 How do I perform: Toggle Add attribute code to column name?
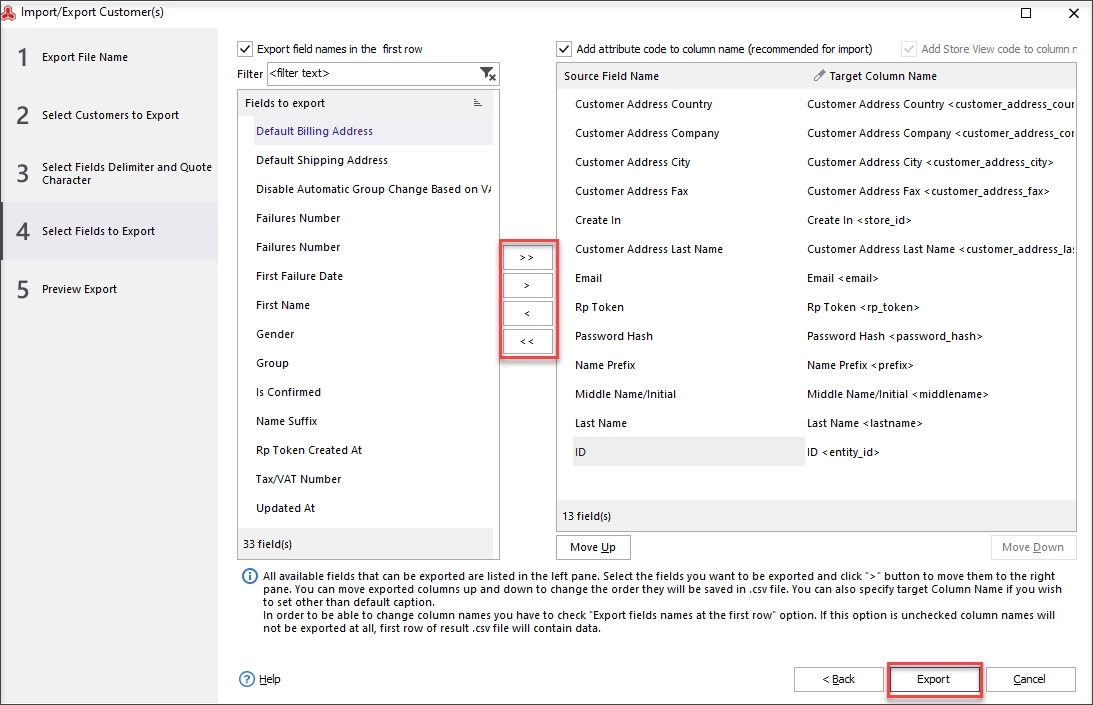564,49
